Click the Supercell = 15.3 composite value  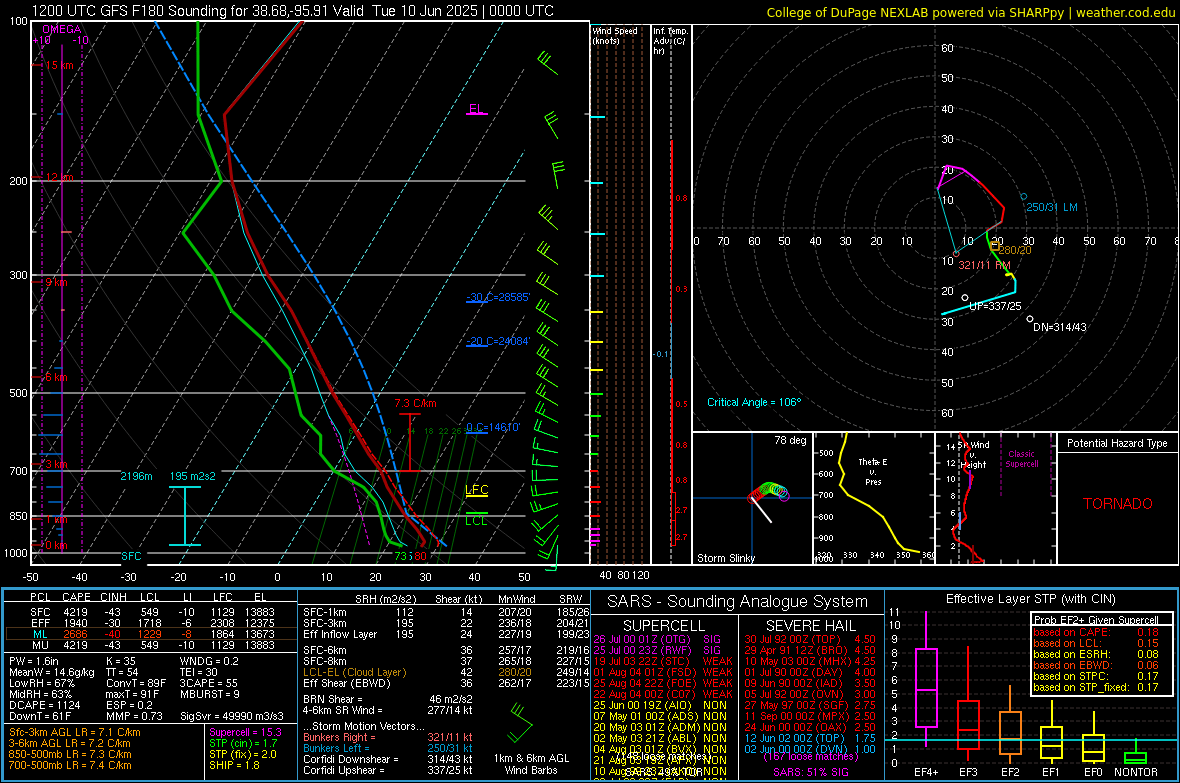tap(245, 732)
